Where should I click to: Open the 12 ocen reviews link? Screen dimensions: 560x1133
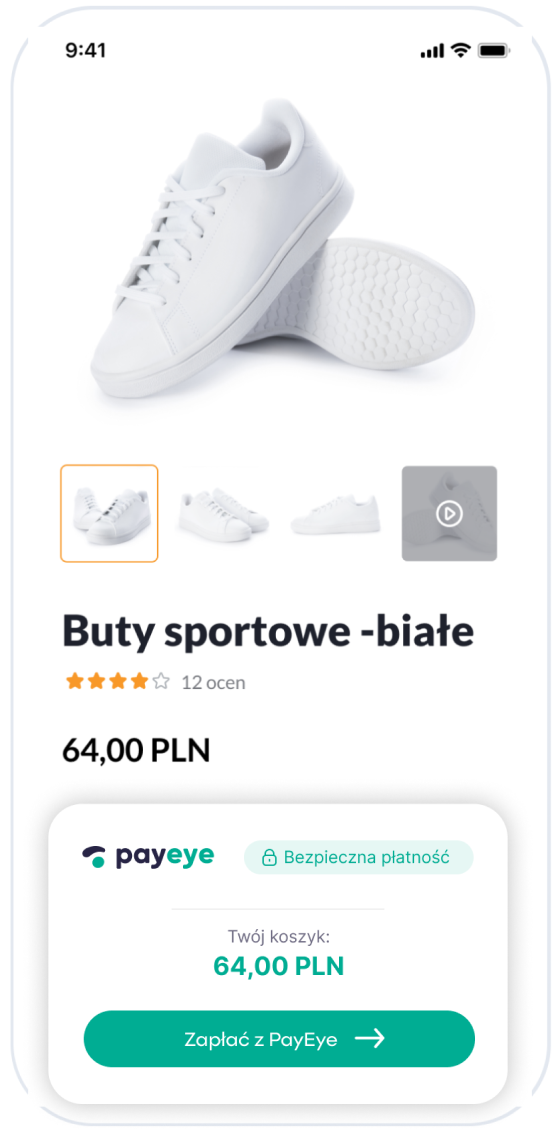pyautogui.click(x=213, y=682)
